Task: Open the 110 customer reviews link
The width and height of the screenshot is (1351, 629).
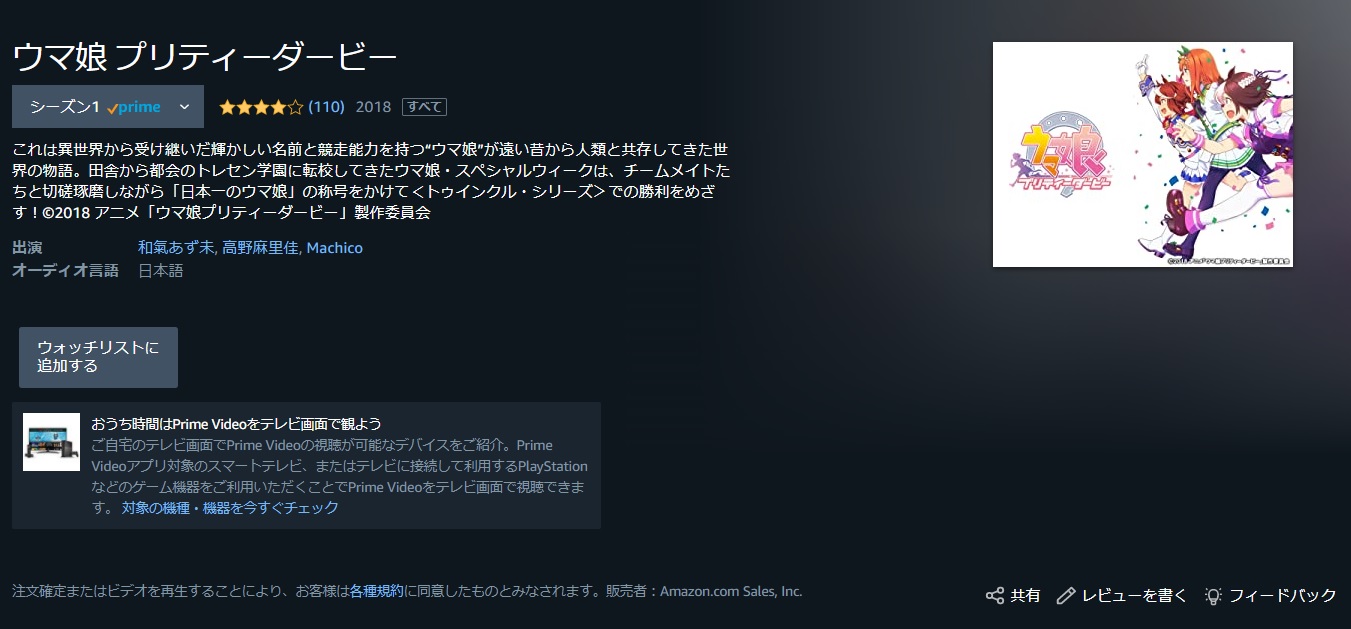Action: click(326, 107)
